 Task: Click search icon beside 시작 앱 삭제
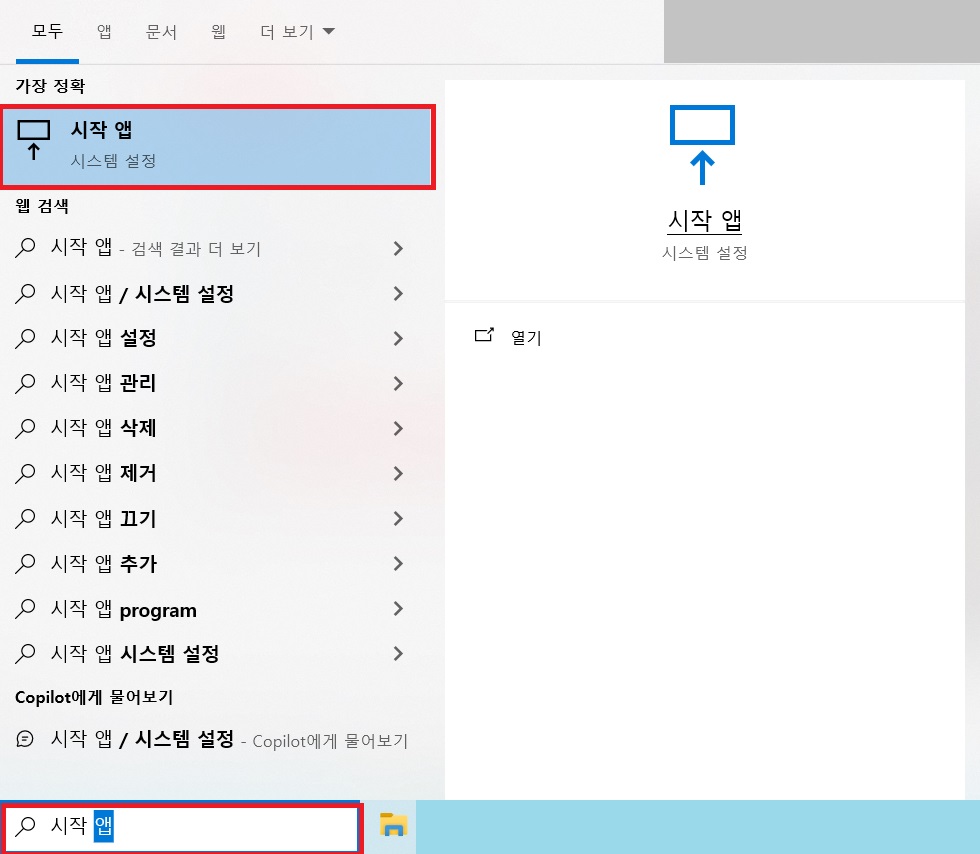point(25,428)
